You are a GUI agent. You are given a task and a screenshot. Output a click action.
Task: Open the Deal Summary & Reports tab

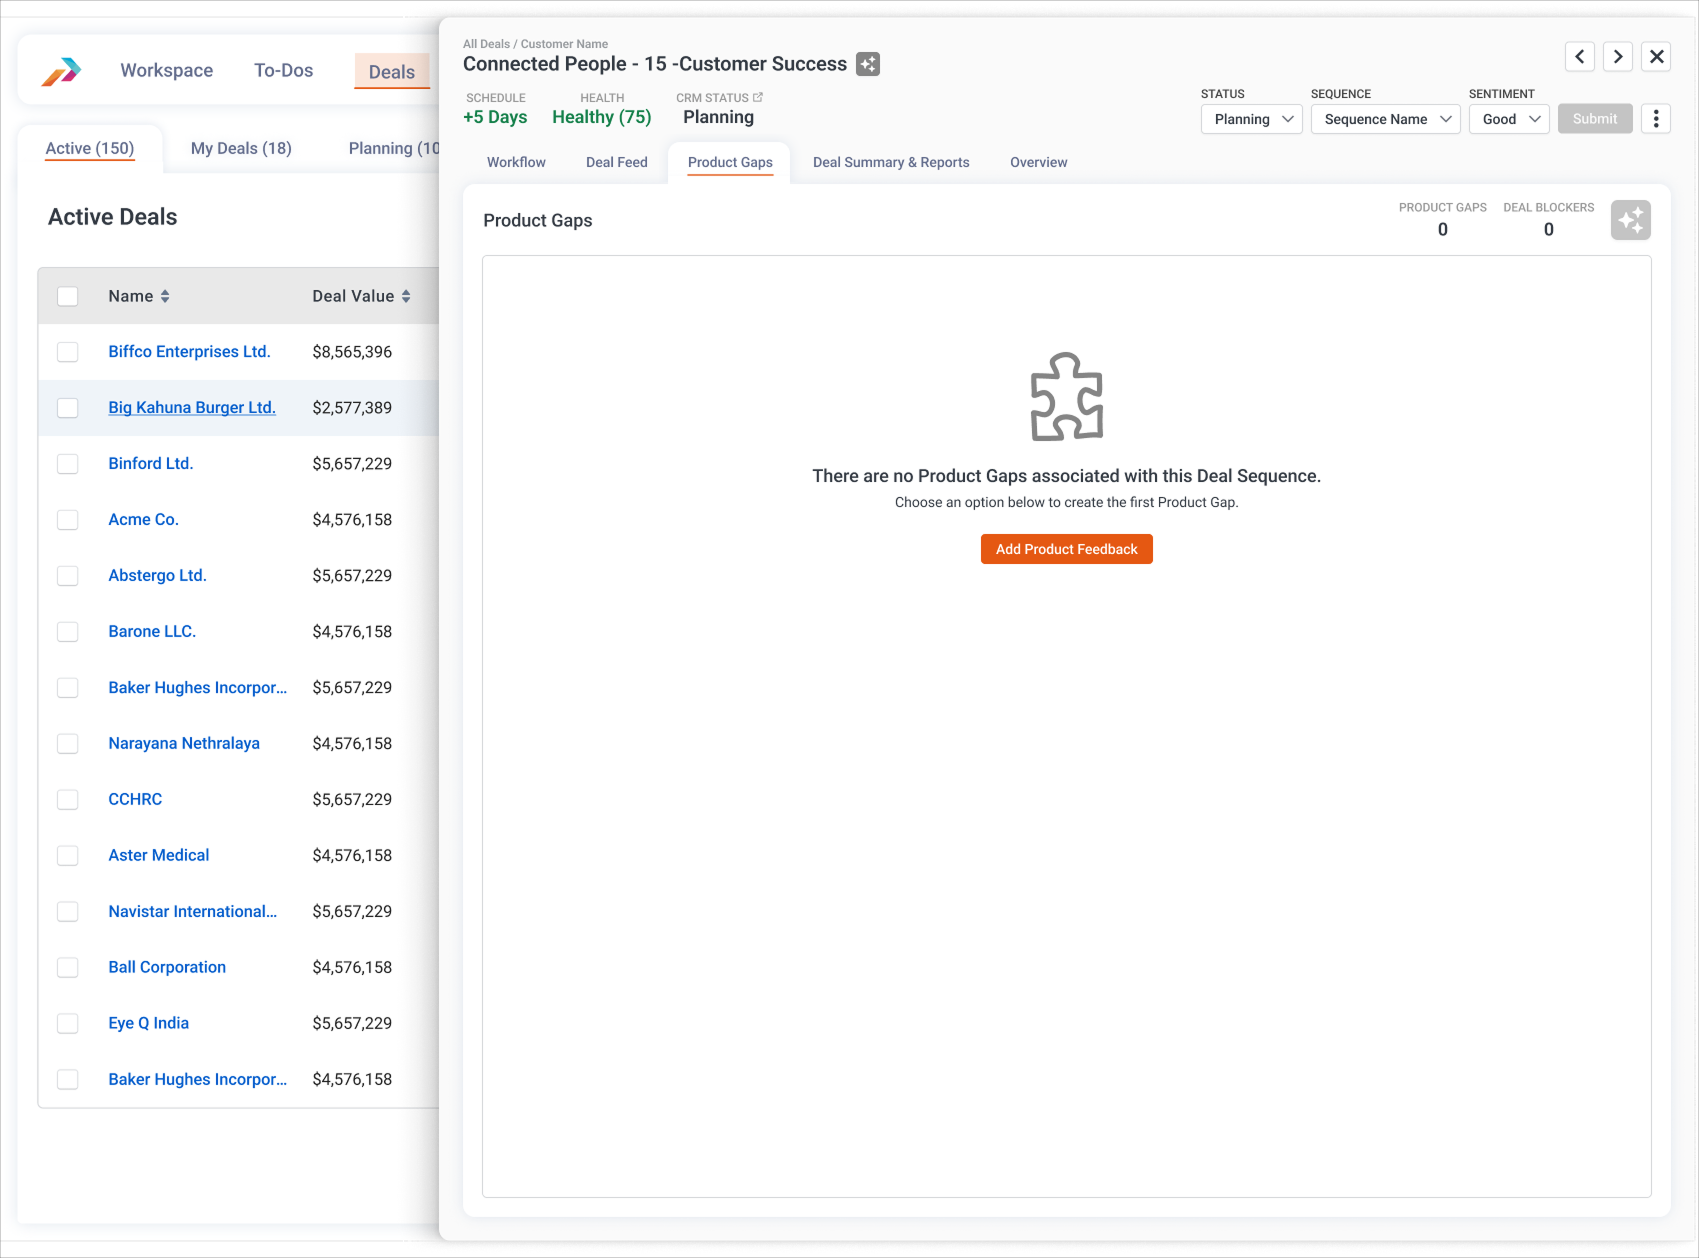pyautogui.click(x=891, y=162)
